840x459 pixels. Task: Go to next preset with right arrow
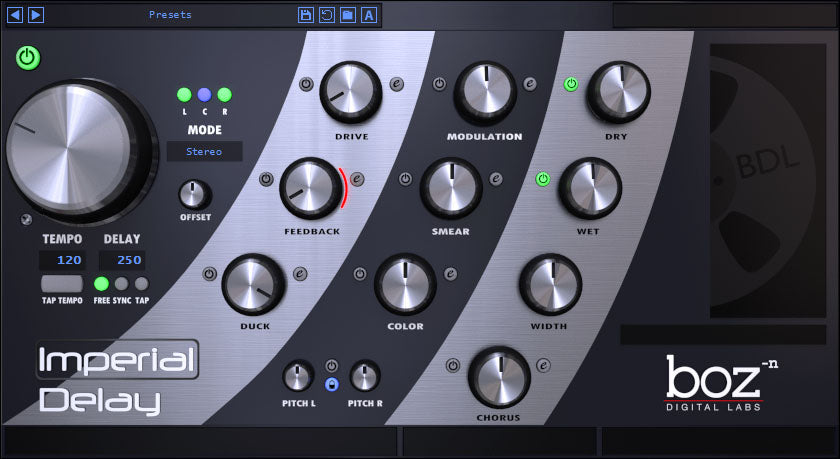(35, 15)
